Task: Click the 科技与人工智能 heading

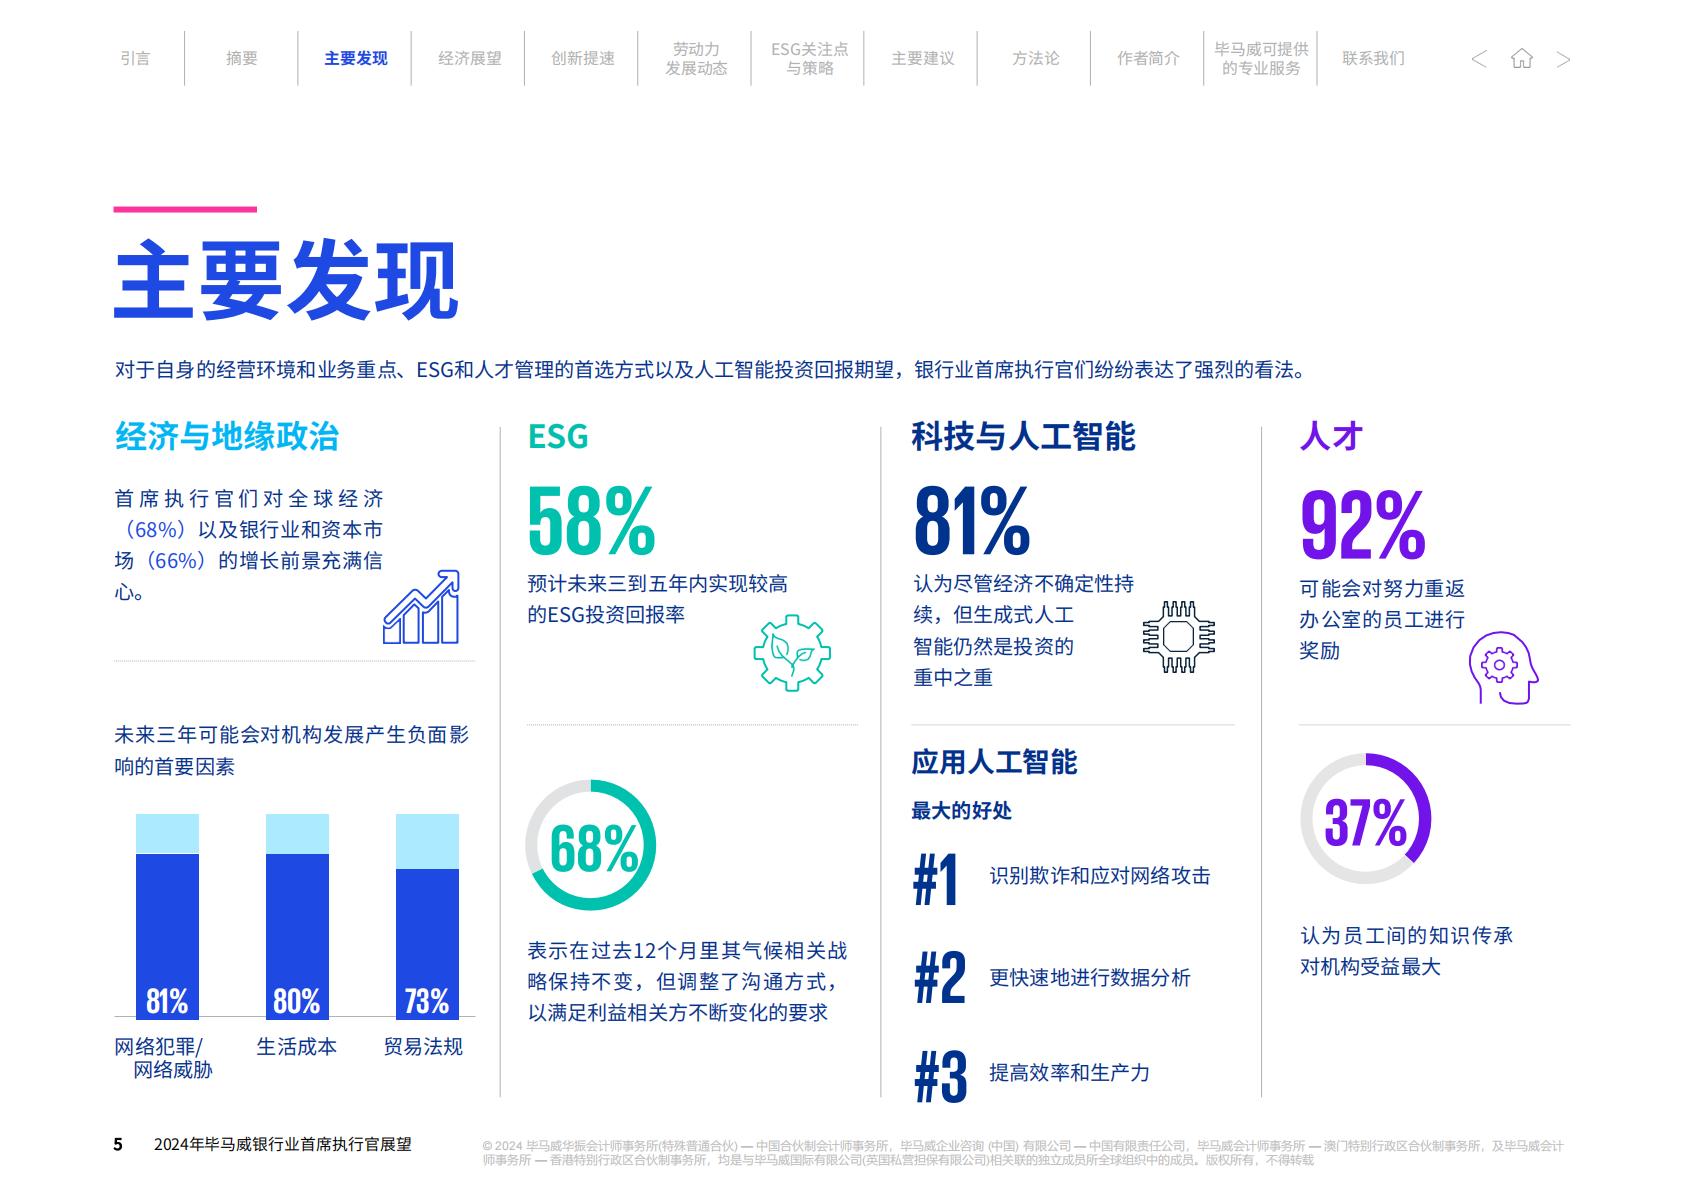Action: tap(1023, 436)
